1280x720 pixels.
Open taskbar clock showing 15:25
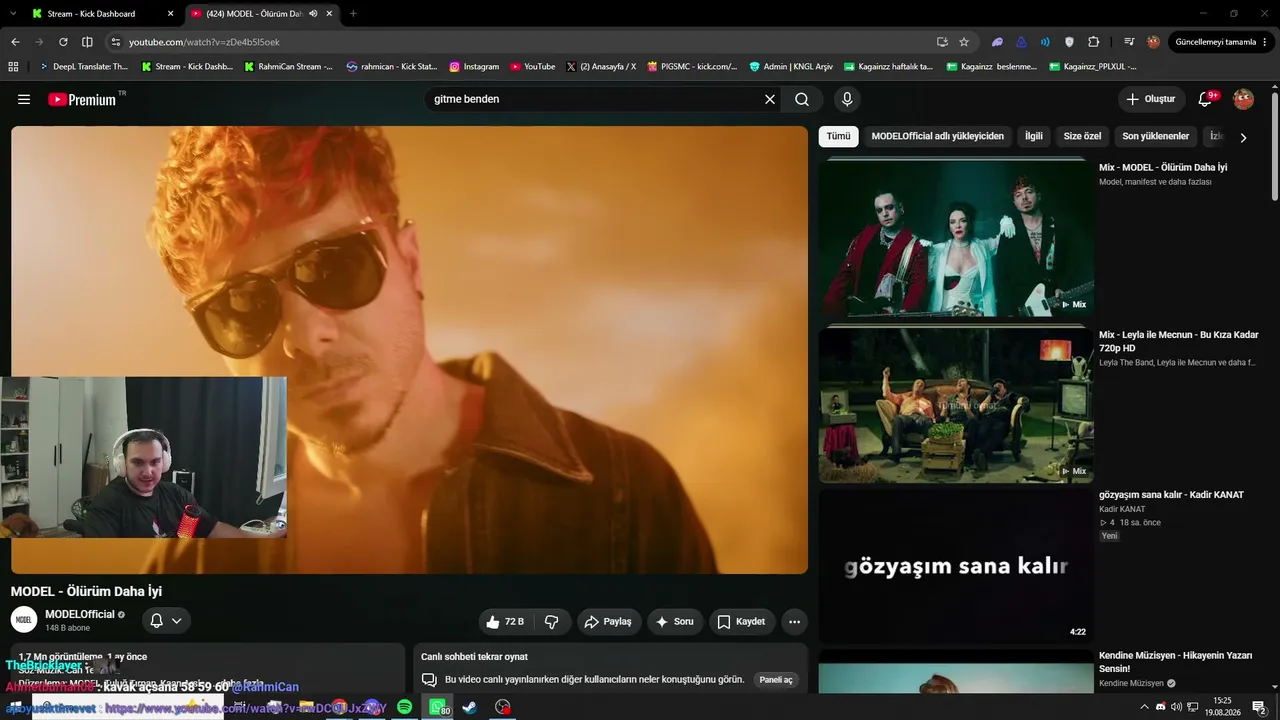coord(1222,707)
